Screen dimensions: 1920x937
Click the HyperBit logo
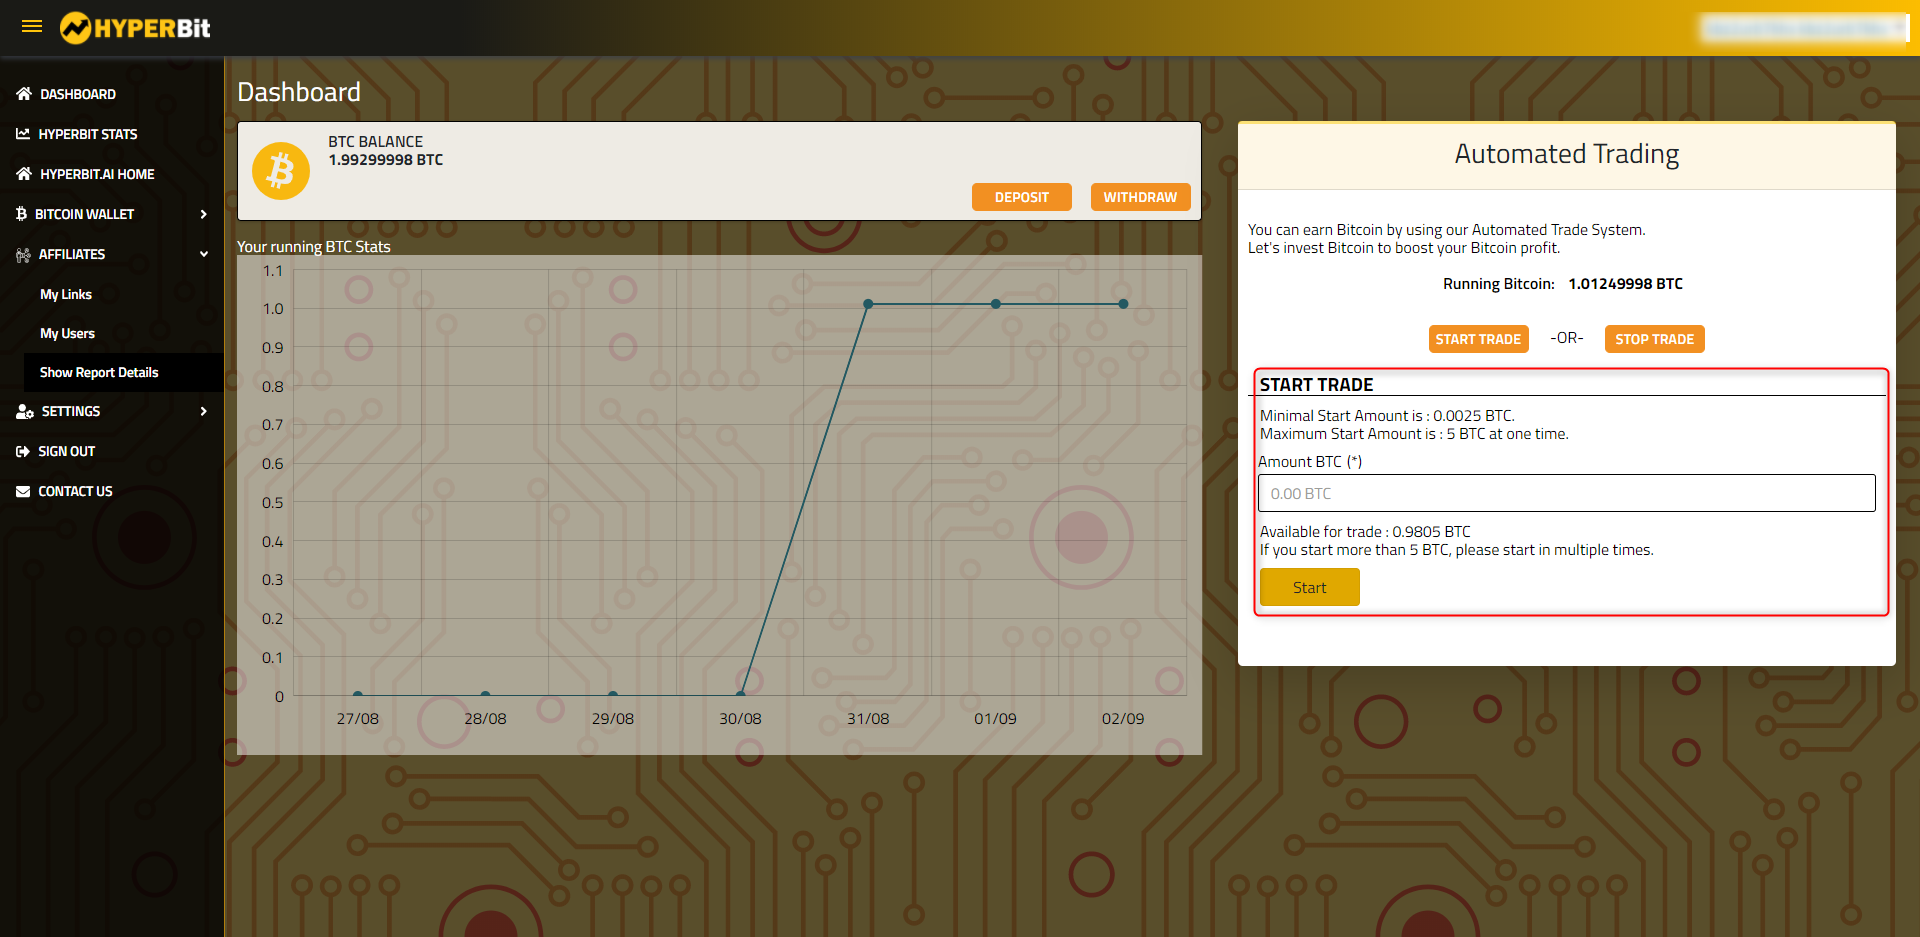[x=135, y=28]
